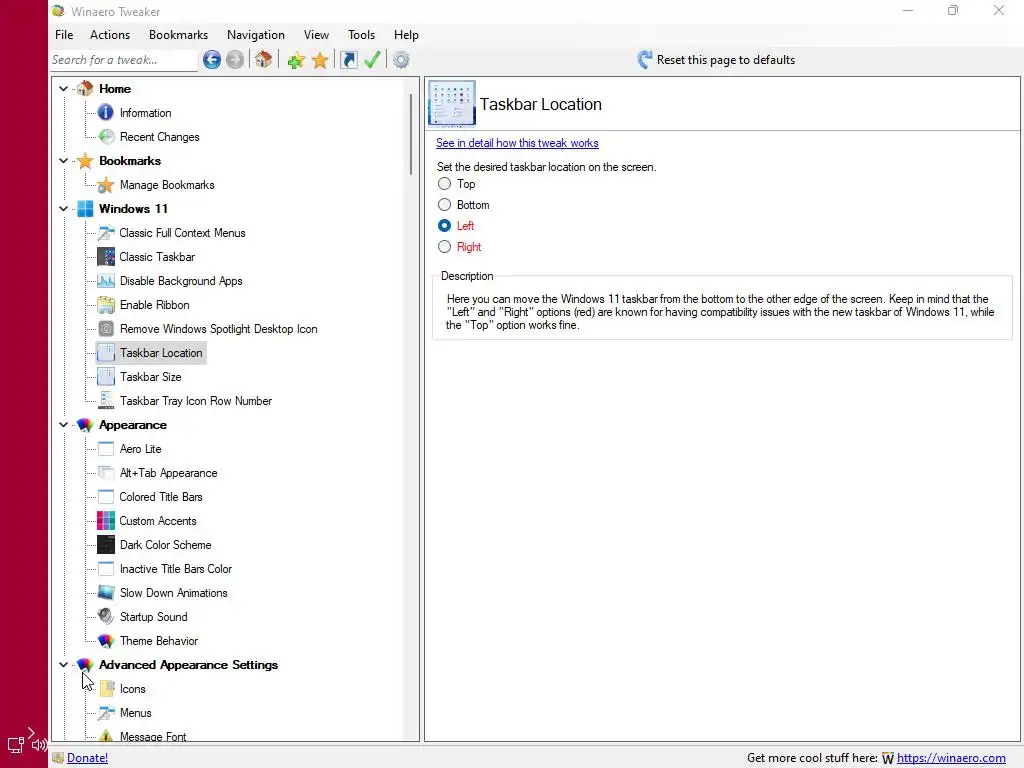Click the Enable Ribbon icon
The image size is (1024, 768).
click(106, 305)
